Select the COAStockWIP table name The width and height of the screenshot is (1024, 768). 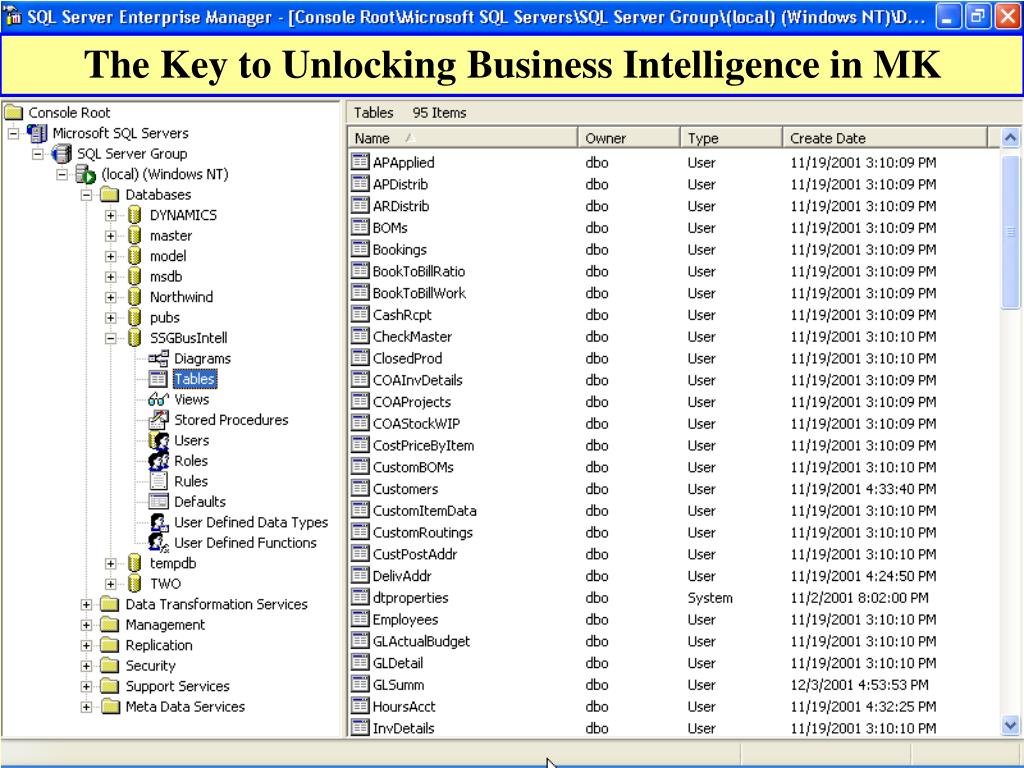pyautogui.click(x=417, y=423)
